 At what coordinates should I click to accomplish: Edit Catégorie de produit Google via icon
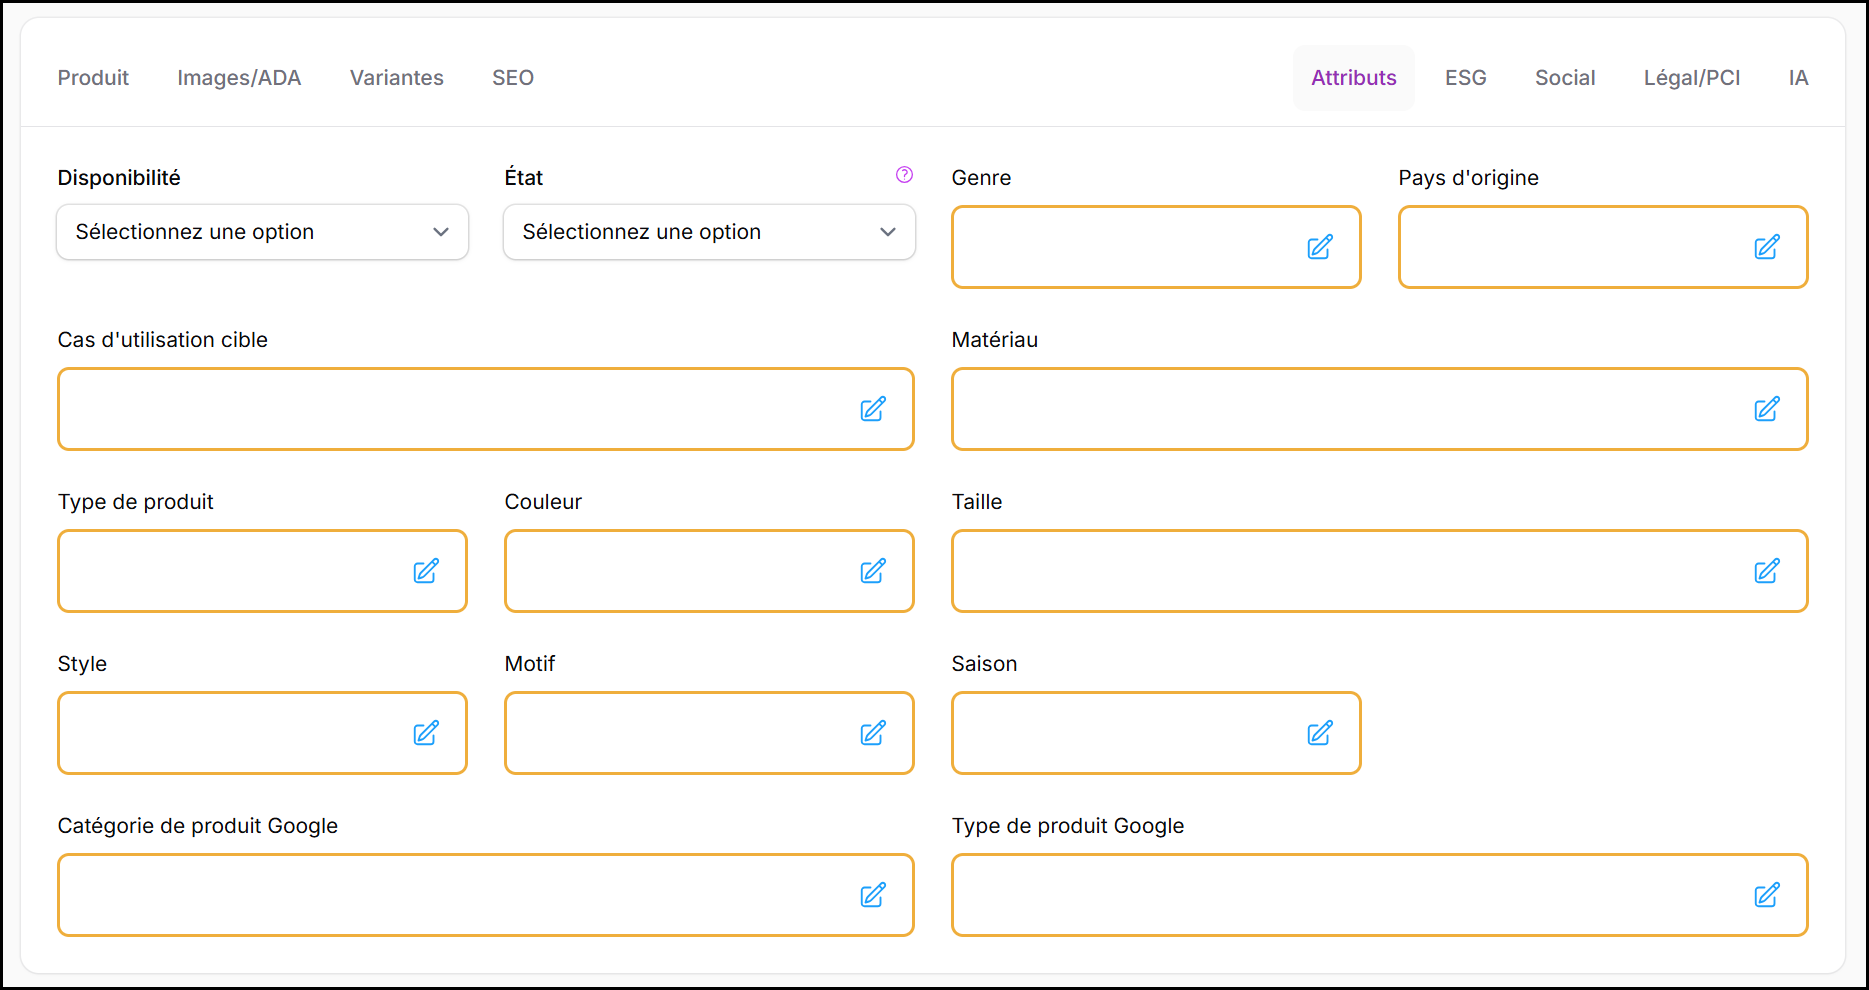(872, 895)
